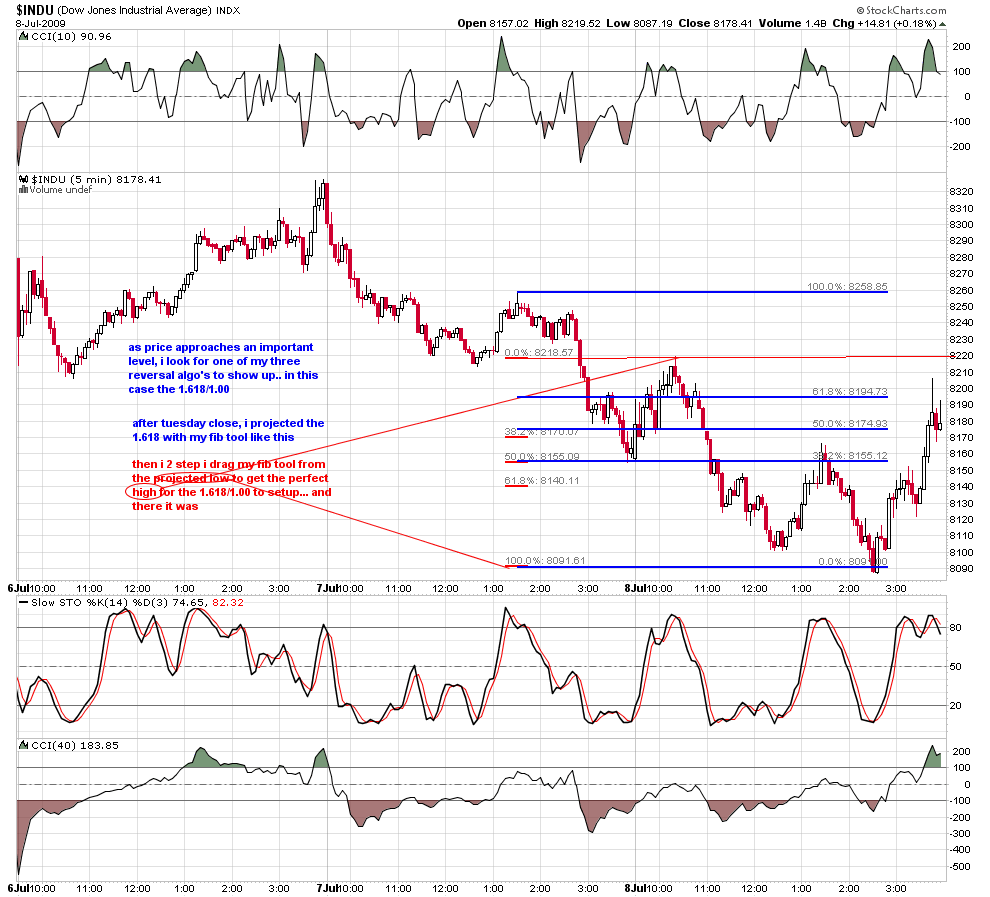The image size is (990, 897).
Task: Click the Slow STO legend line marker
Action: [23, 602]
